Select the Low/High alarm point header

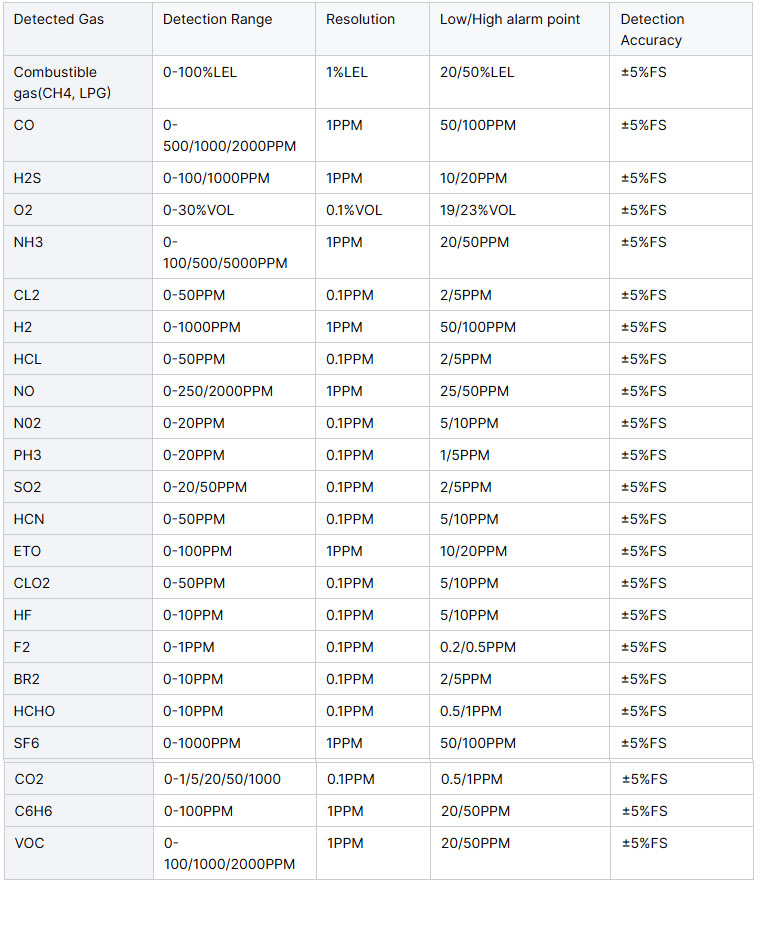519,29
